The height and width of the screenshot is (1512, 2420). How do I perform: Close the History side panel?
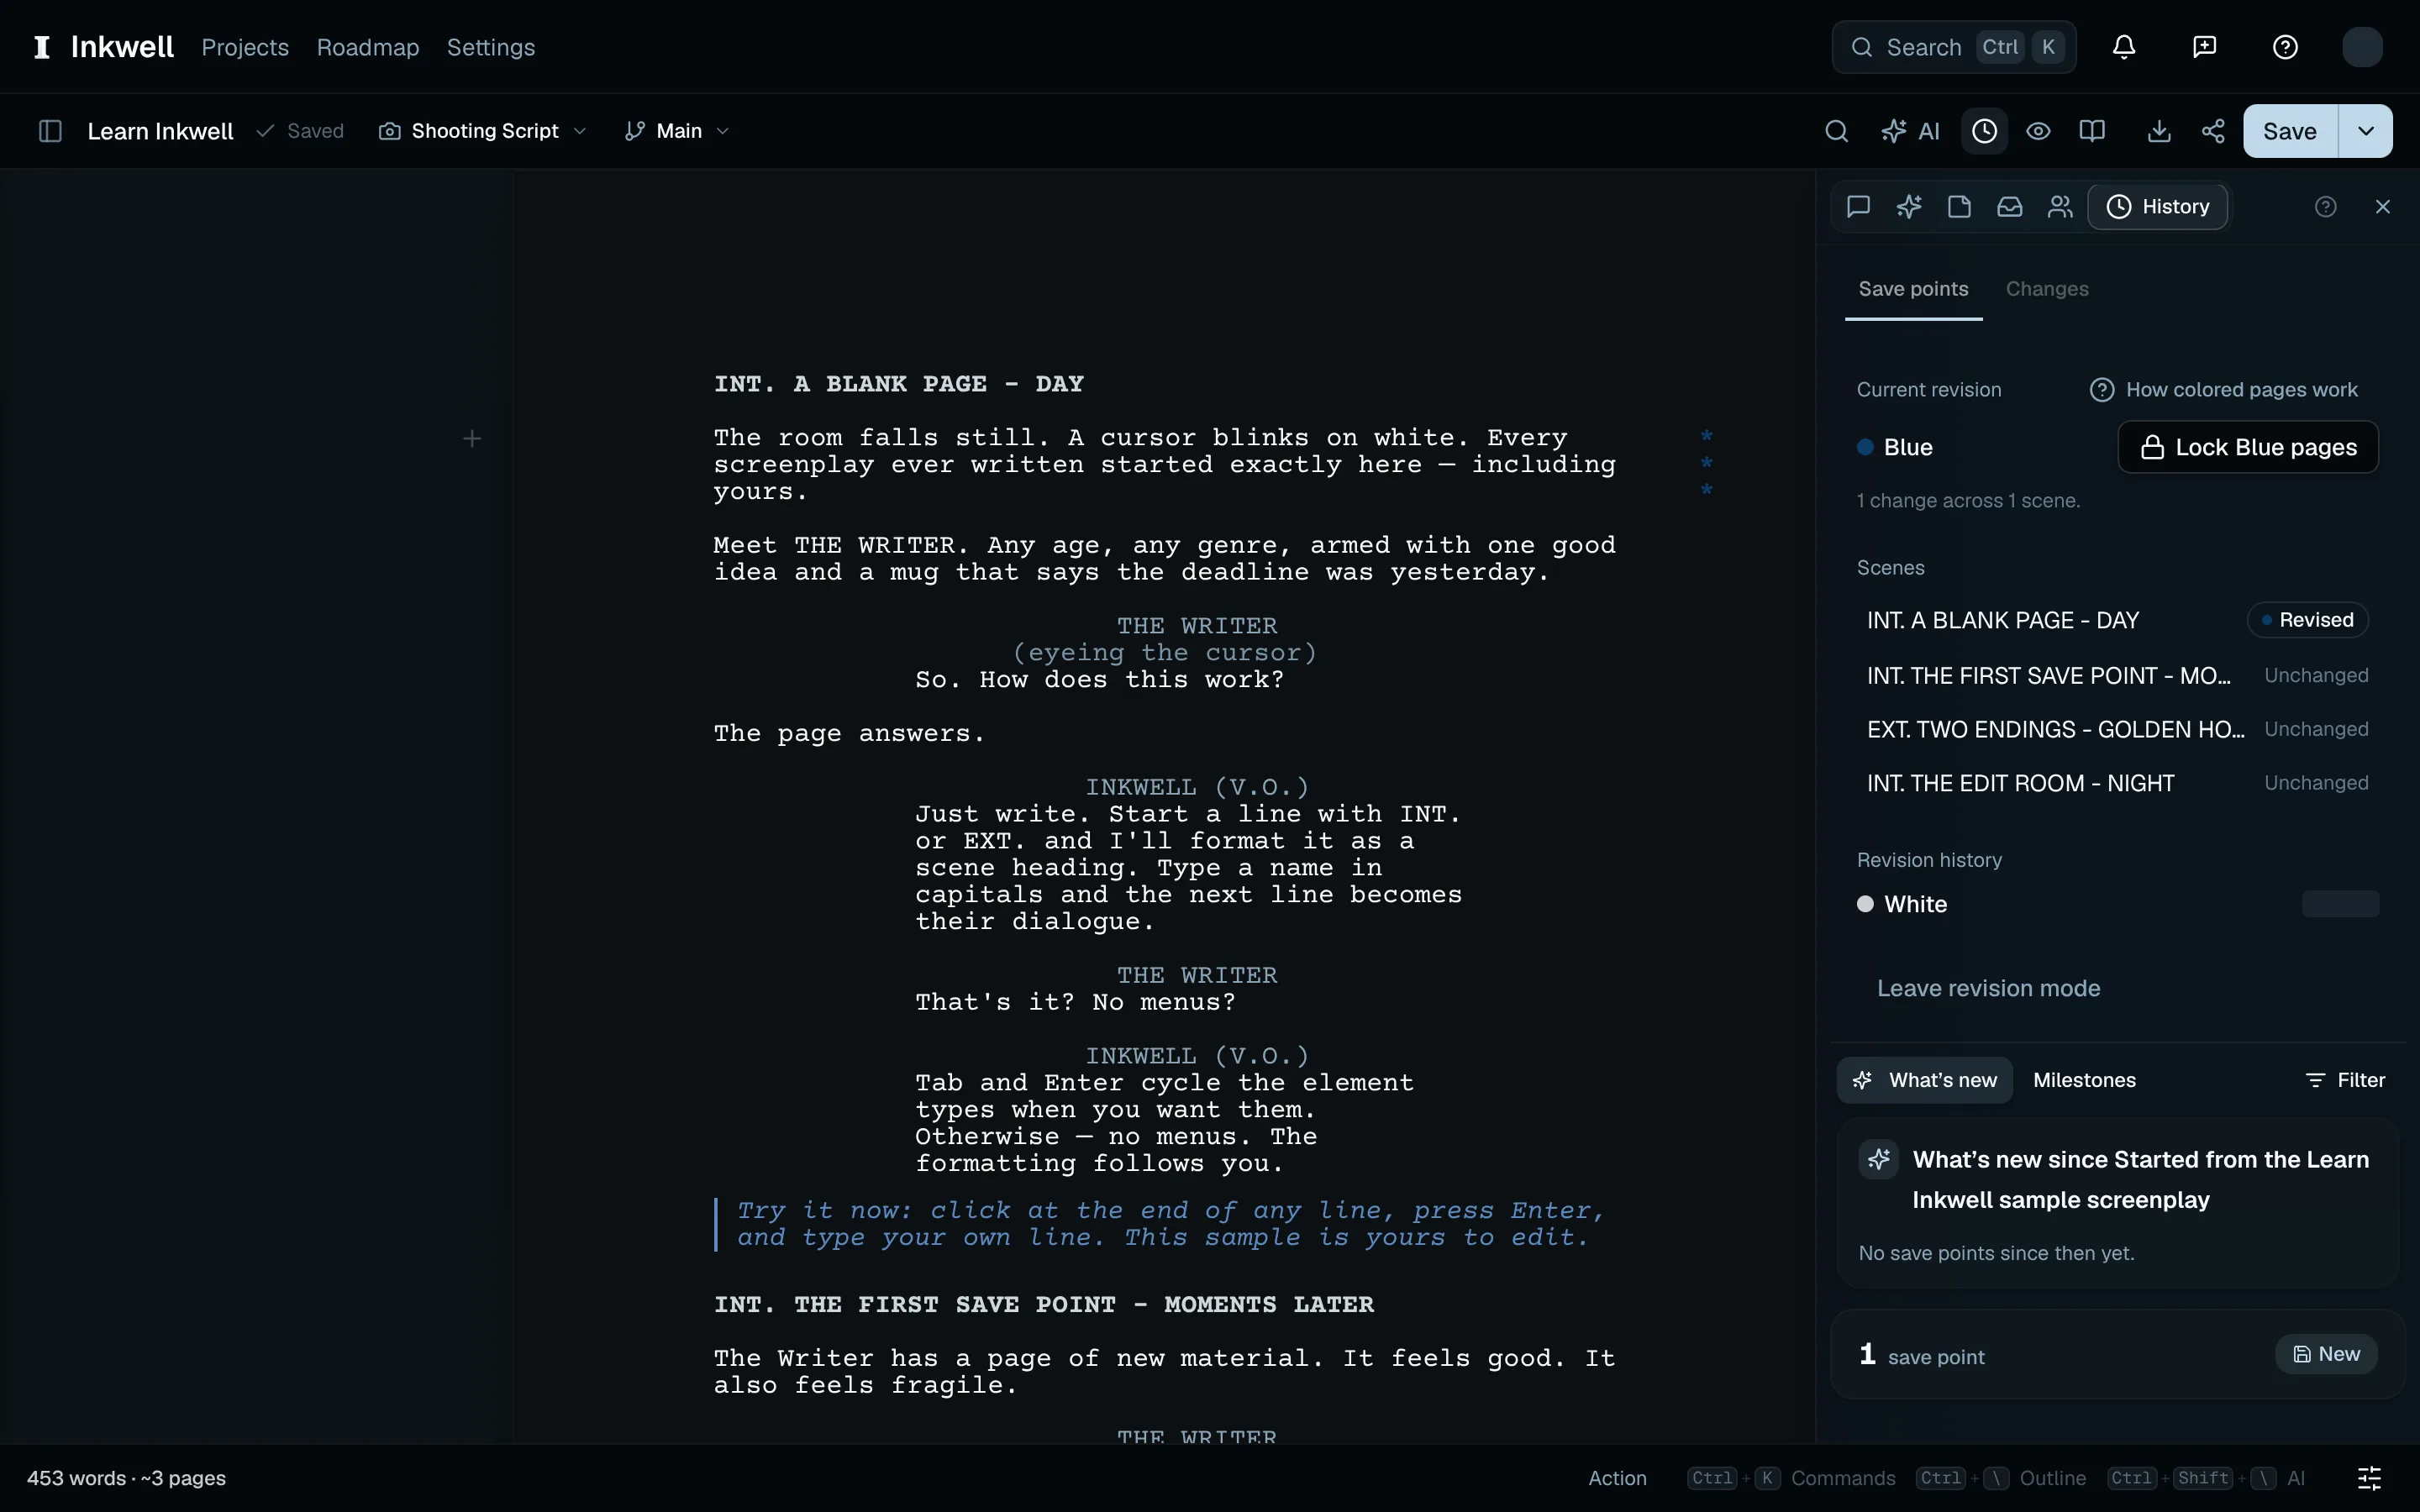[2383, 206]
